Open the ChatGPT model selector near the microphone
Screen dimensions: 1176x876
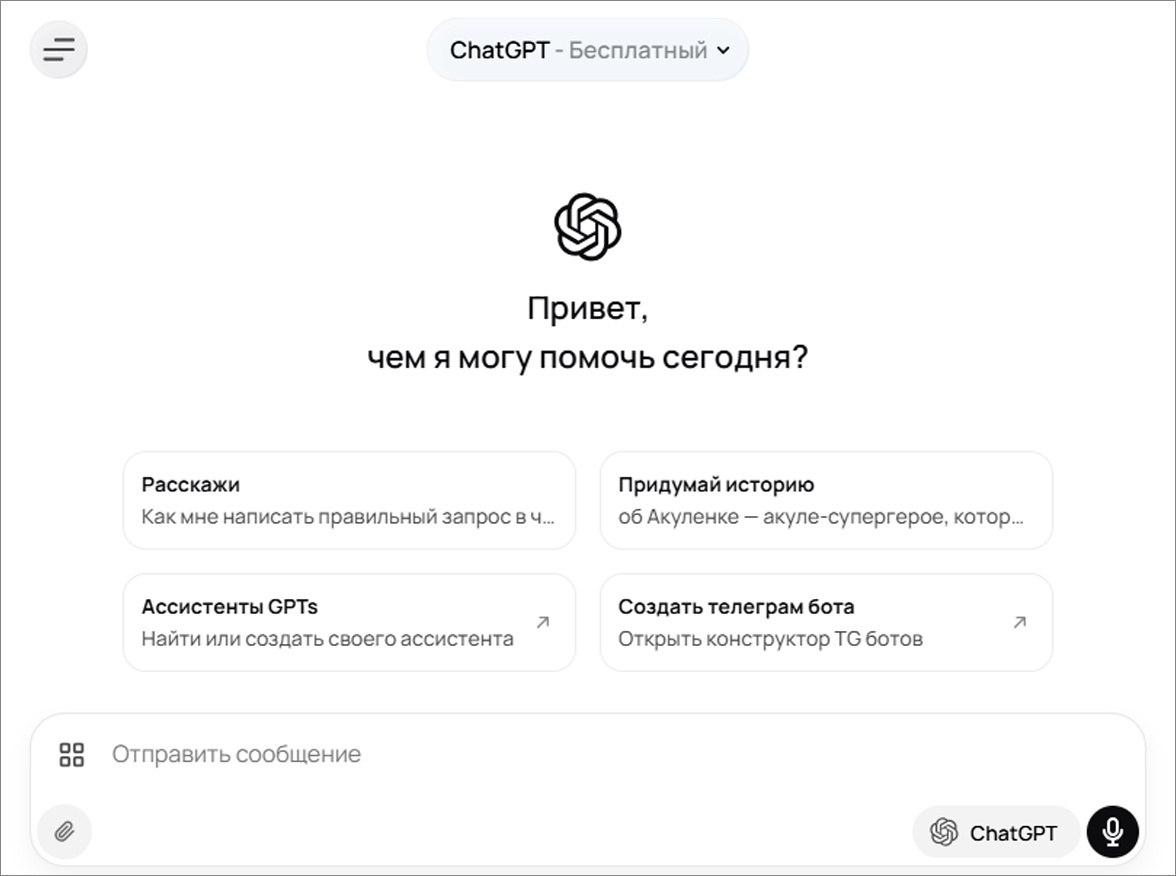995,831
